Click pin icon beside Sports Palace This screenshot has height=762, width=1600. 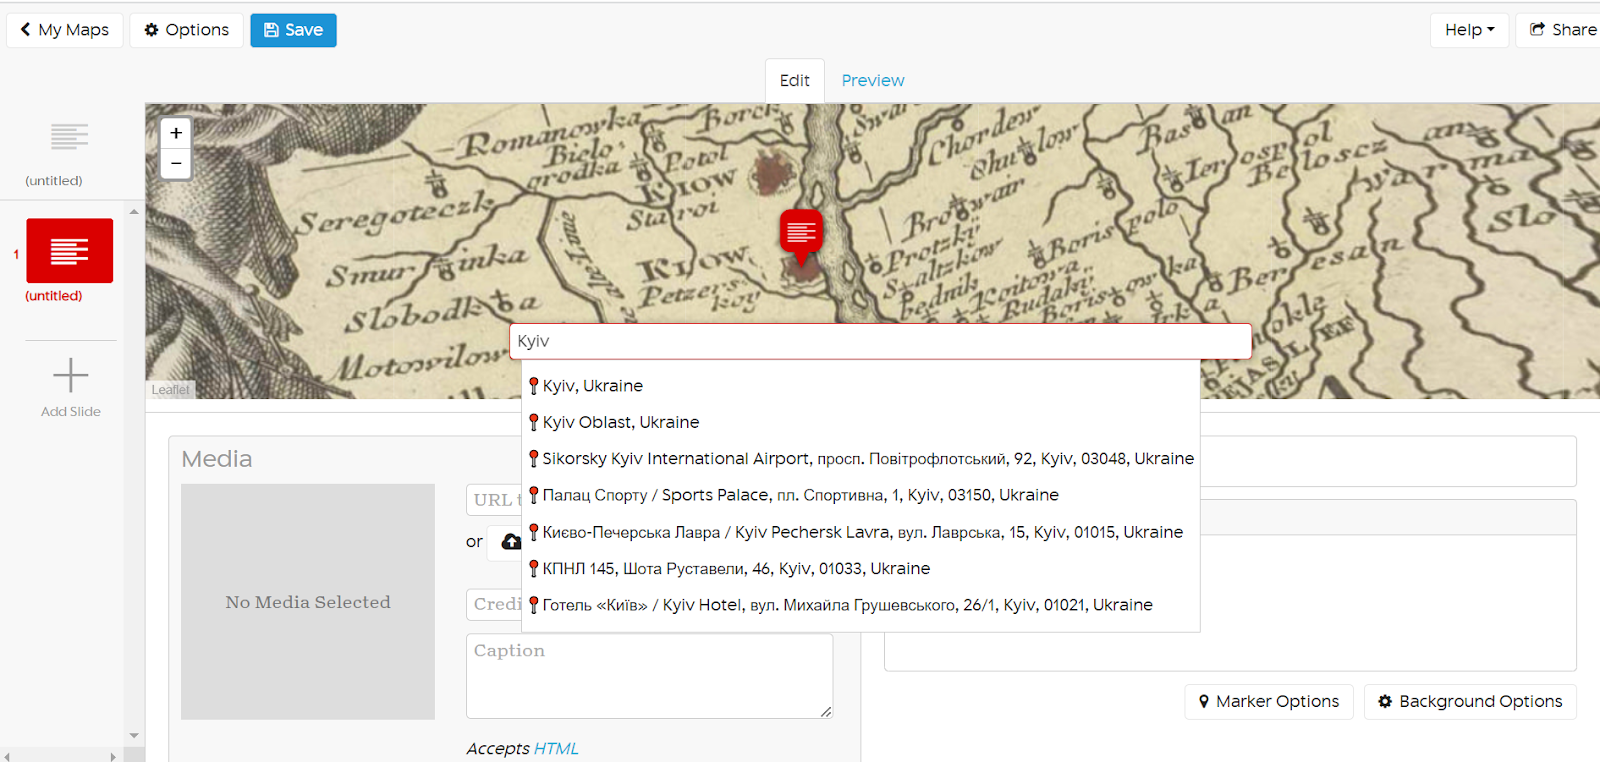coord(534,495)
